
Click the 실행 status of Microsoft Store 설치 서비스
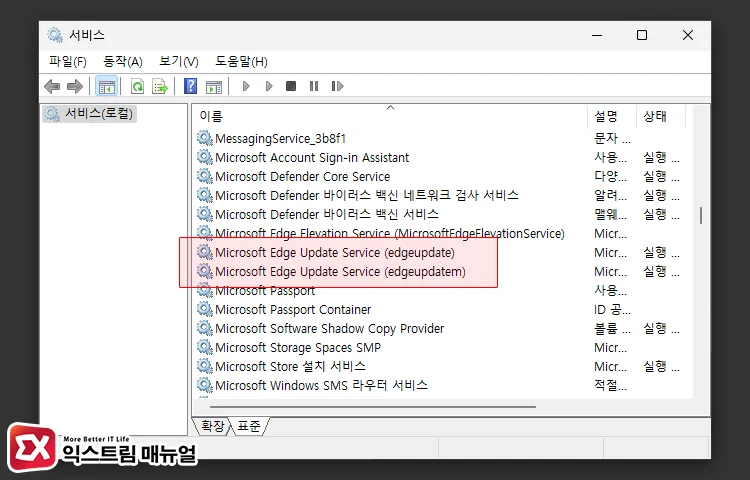[x=661, y=367]
